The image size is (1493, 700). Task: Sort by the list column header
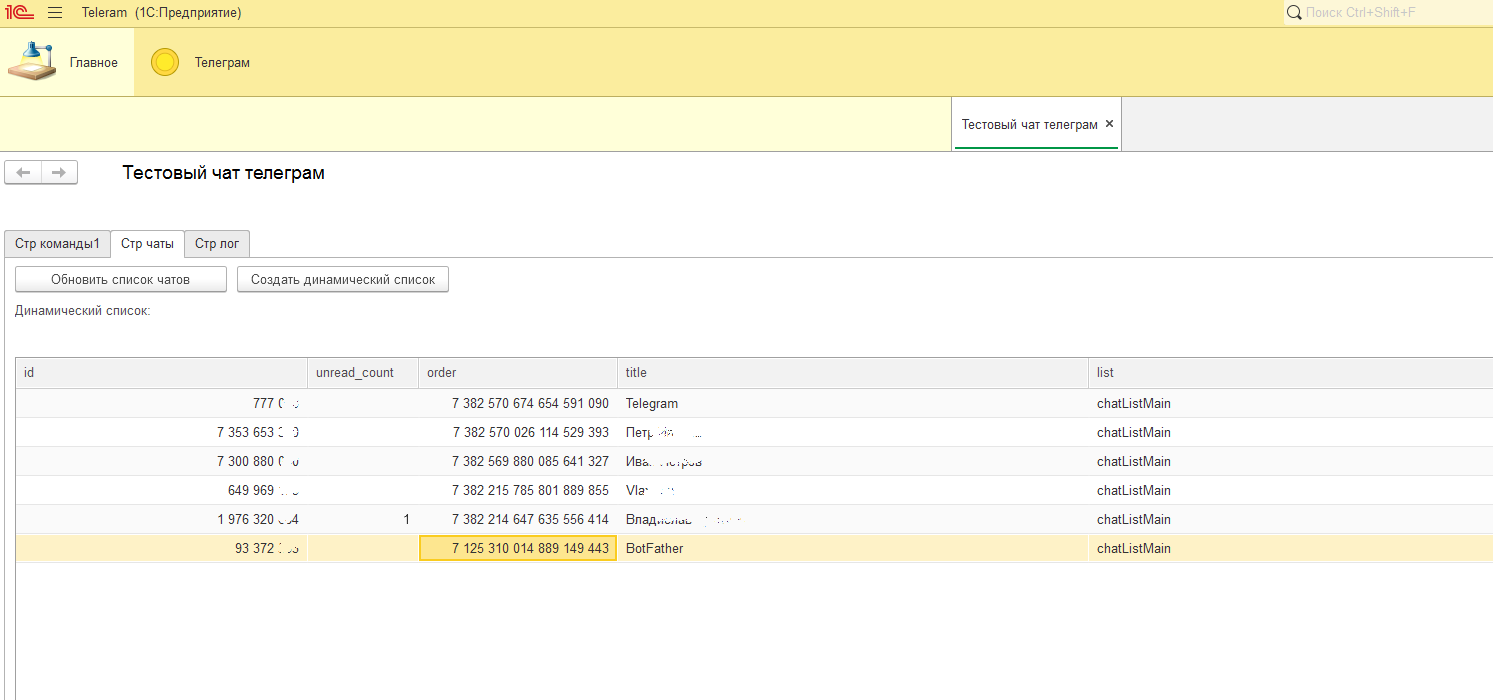pos(1290,372)
